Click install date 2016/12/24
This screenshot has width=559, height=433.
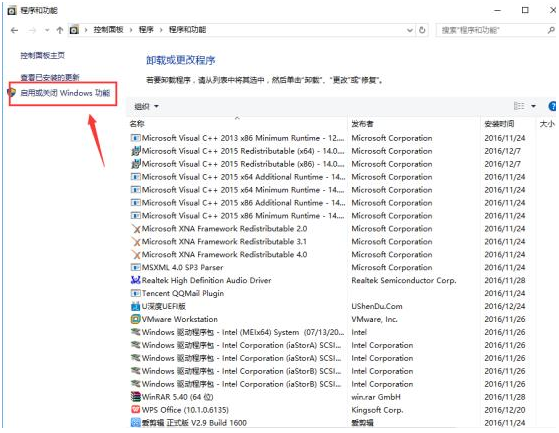505,306
